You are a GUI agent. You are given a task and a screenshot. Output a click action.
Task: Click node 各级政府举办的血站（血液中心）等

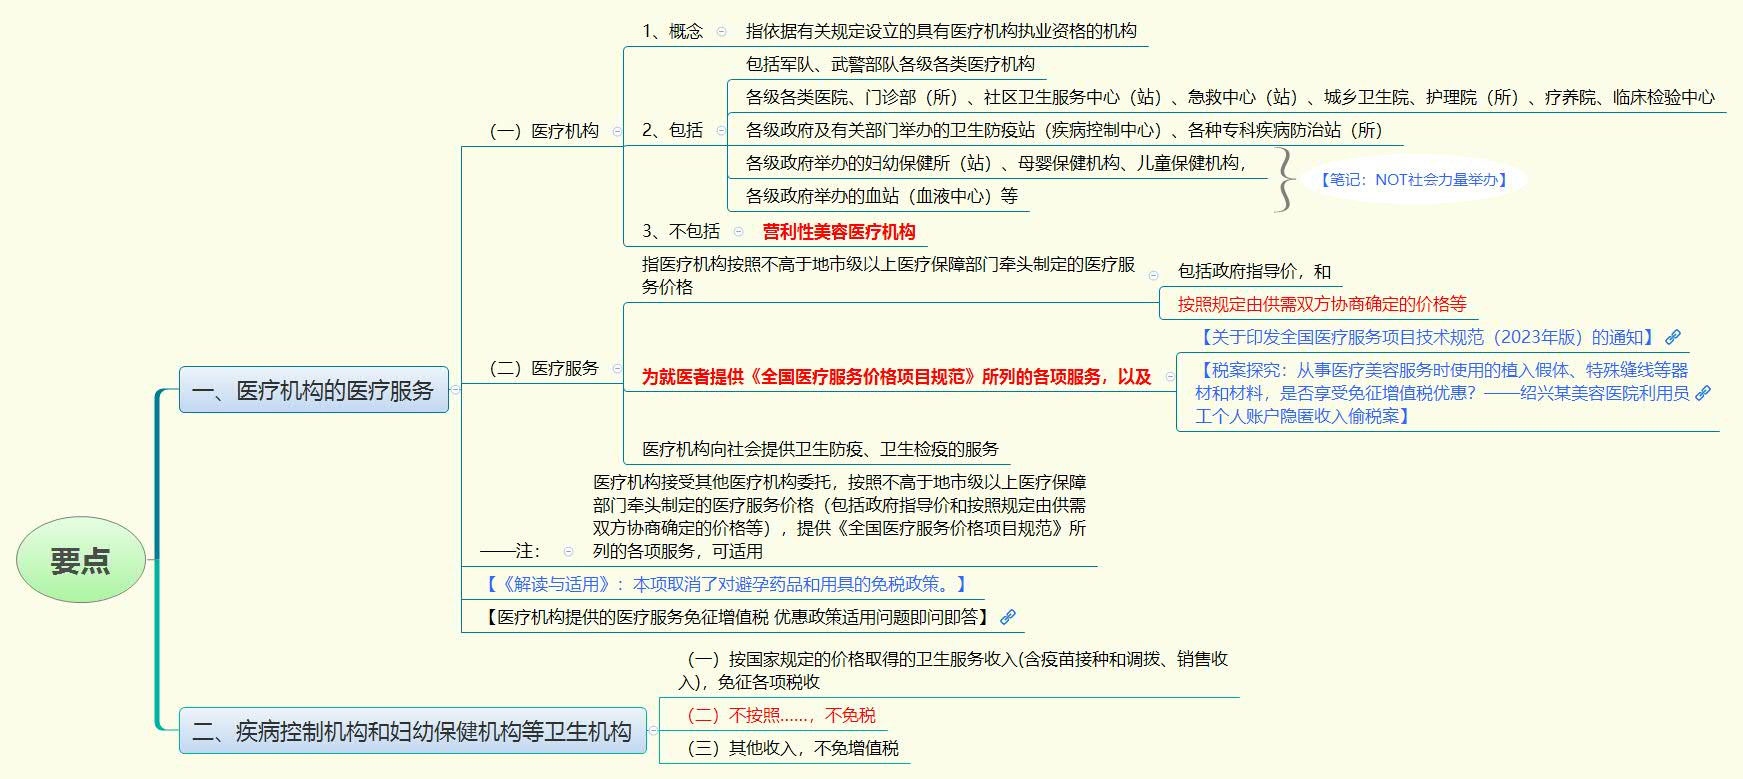[882, 196]
